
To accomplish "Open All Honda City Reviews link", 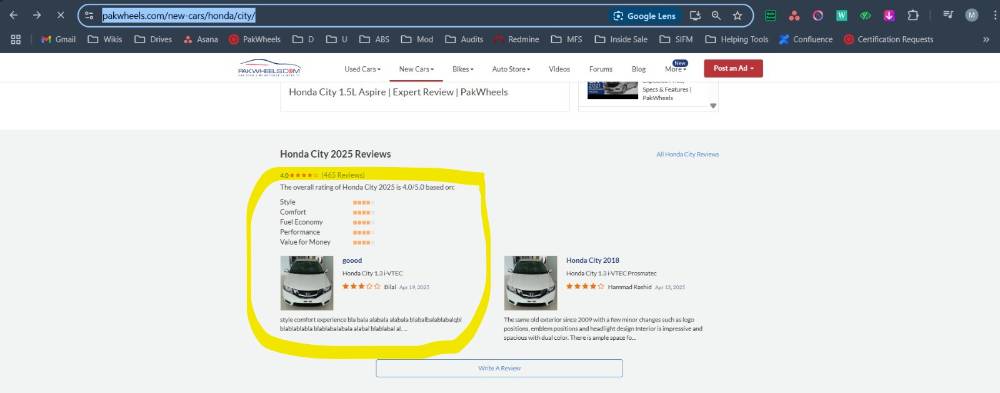I will (688, 154).
